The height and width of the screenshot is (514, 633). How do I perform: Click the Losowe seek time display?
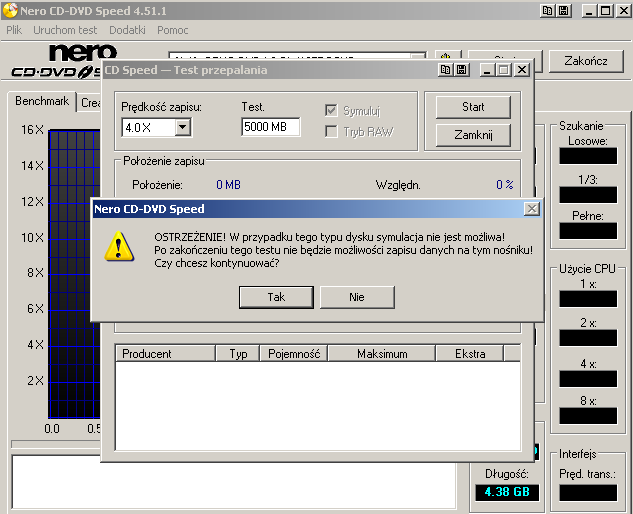tap(588, 155)
